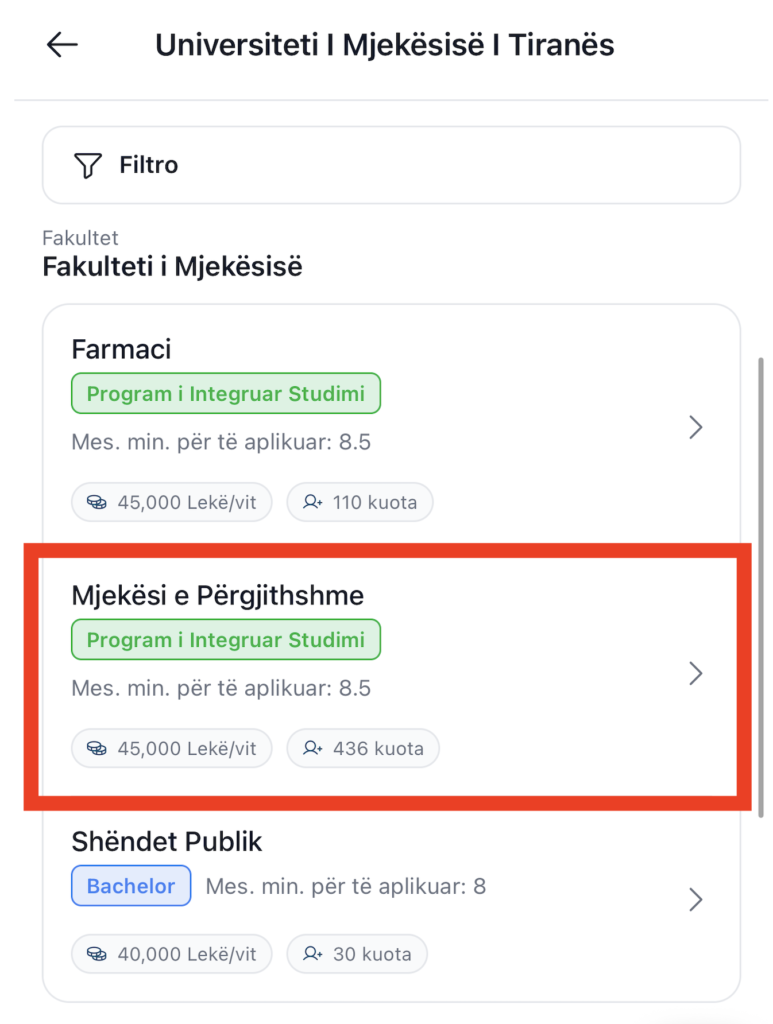Select the Farmaci program title
The width and height of the screenshot is (773, 1024).
[121, 349]
